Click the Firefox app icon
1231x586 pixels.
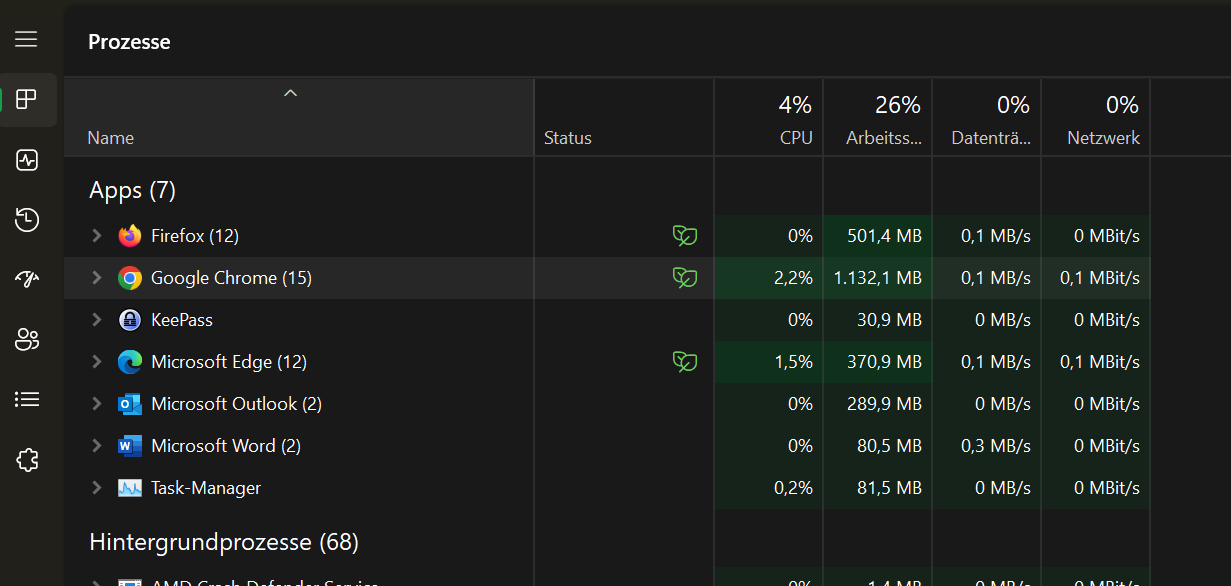130,236
